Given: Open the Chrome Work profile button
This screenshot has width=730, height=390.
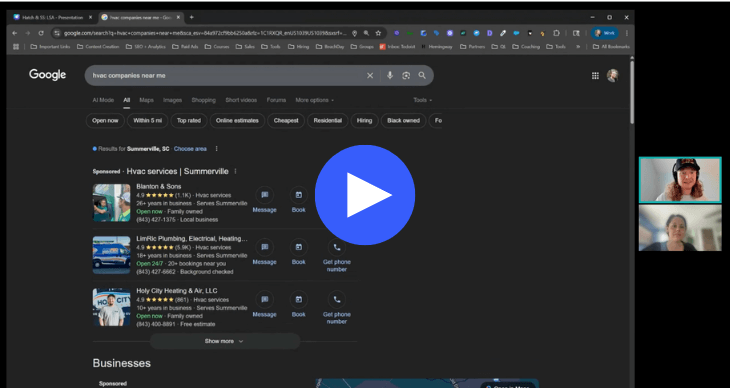Looking at the screenshot, I should (605, 33).
